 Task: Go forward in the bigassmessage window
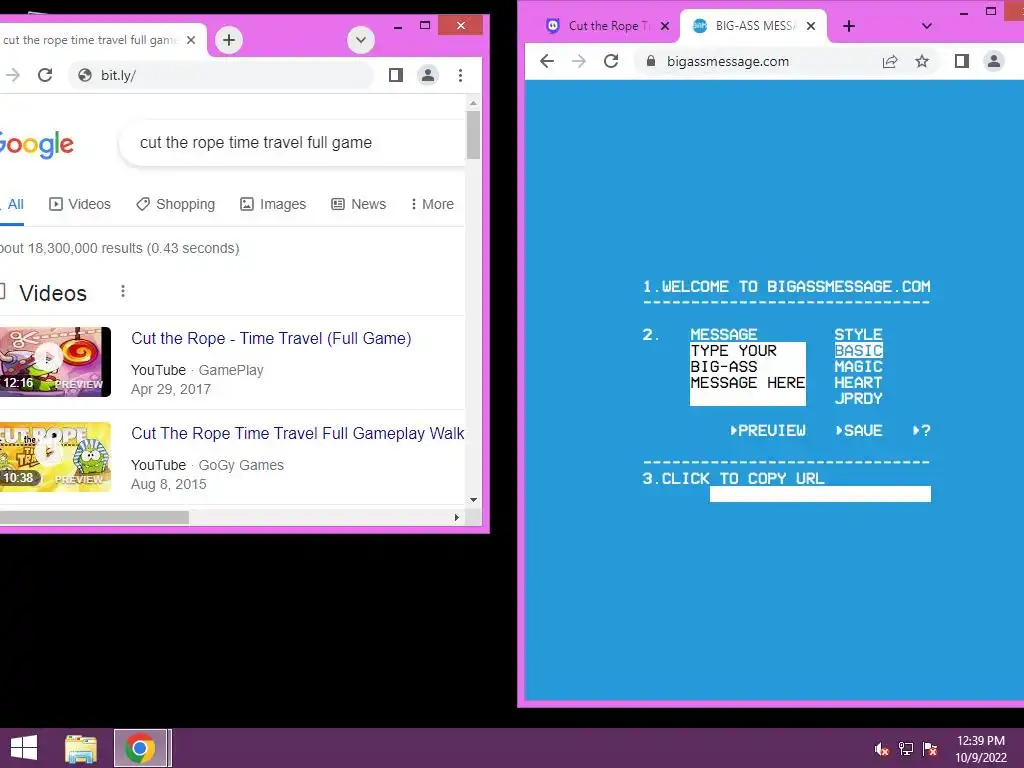[579, 61]
